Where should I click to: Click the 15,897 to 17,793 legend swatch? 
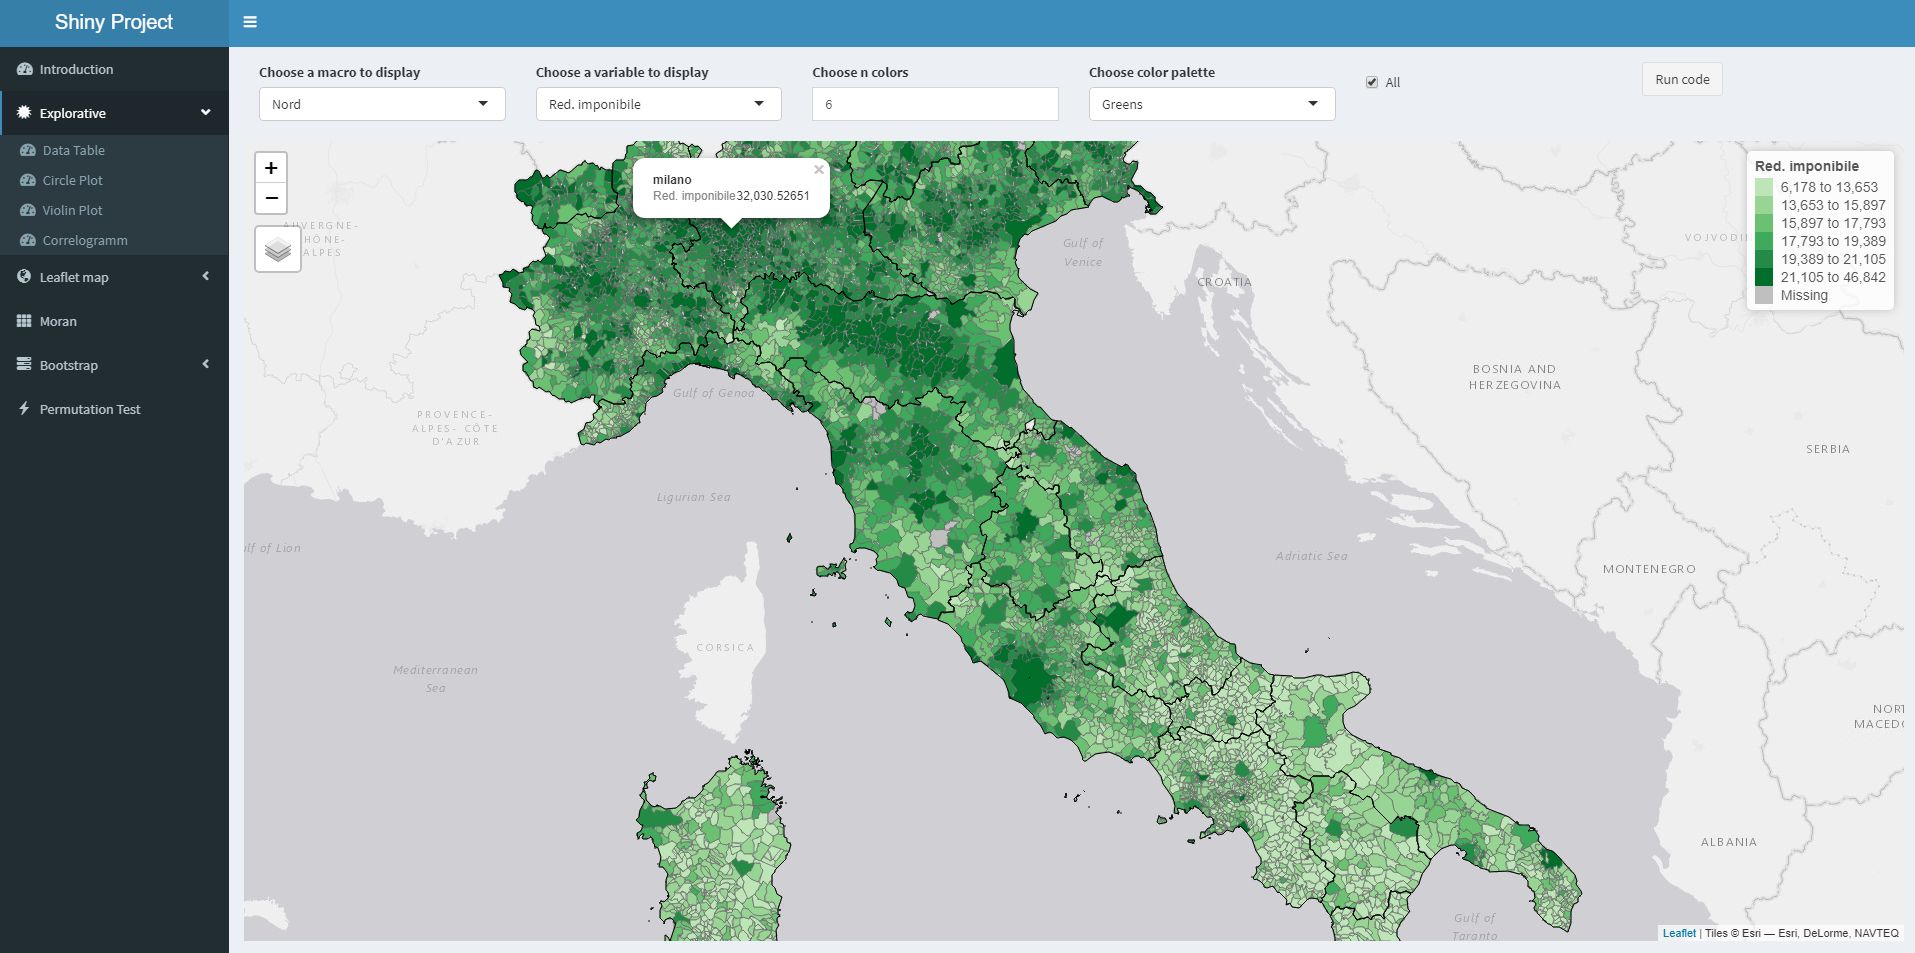pos(1764,223)
